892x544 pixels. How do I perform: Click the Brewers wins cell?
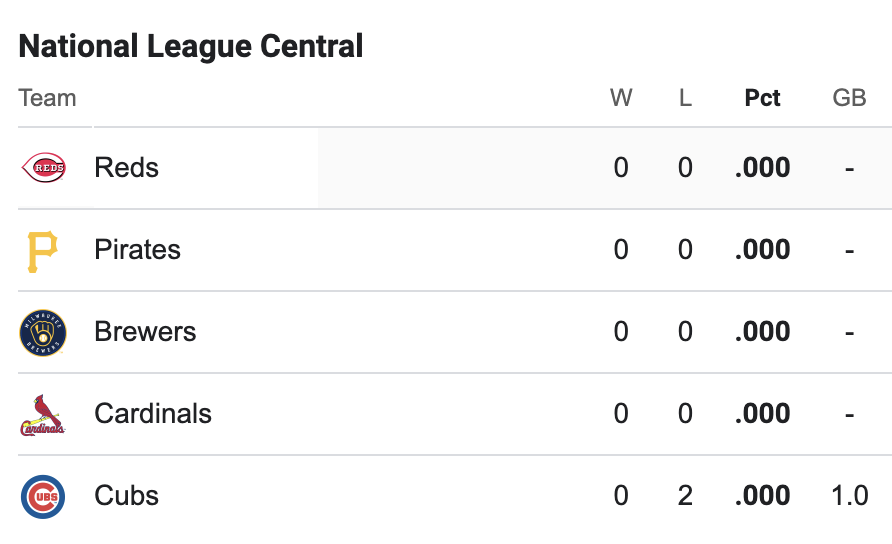pyautogui.click(x=621, y=332)
